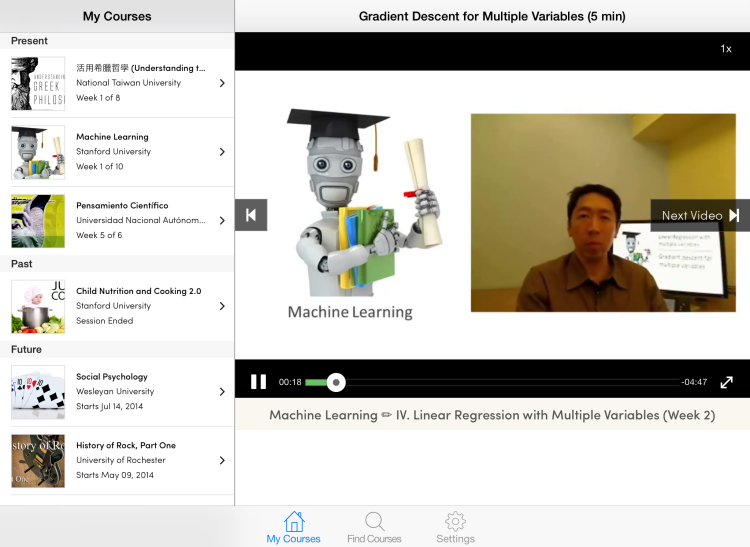Open the Social Psychology playing cards thumbnail

(x=38, y=392)
